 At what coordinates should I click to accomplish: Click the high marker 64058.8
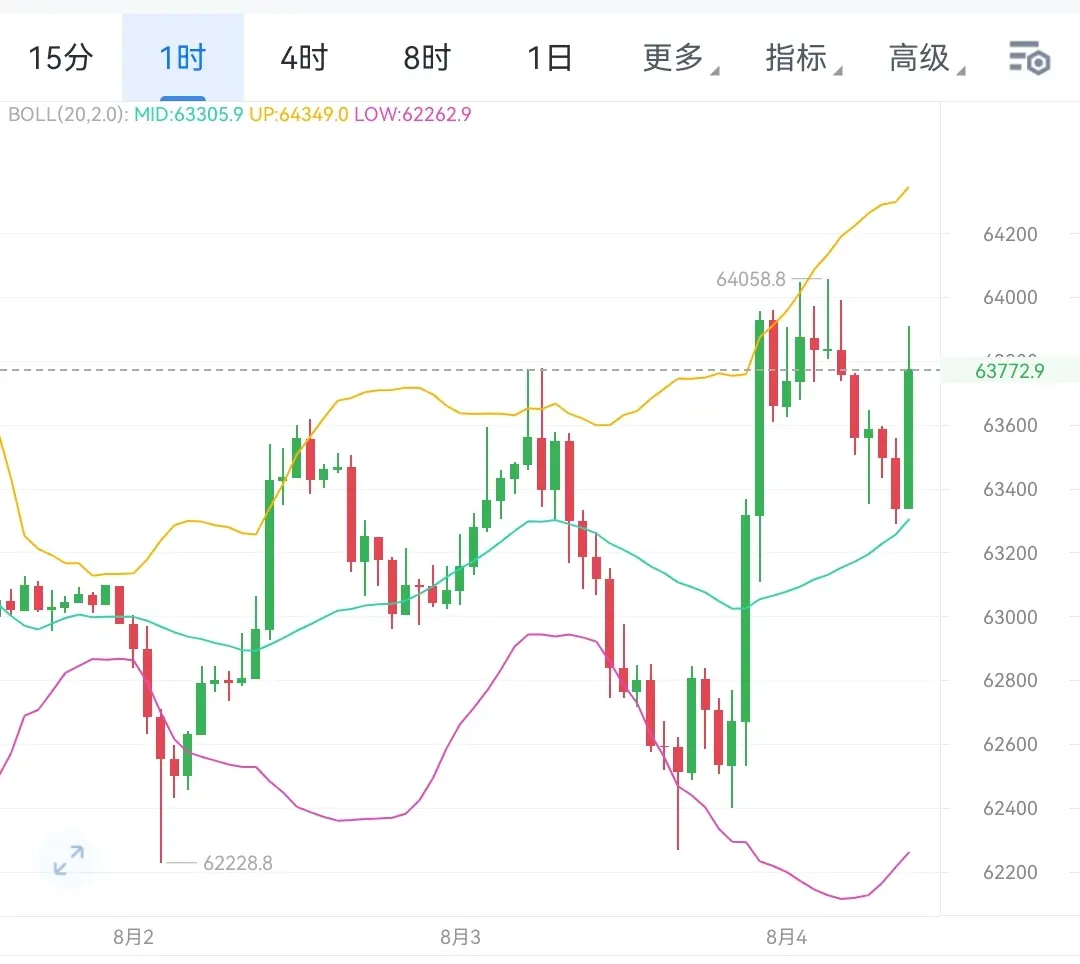coord(751,279)
